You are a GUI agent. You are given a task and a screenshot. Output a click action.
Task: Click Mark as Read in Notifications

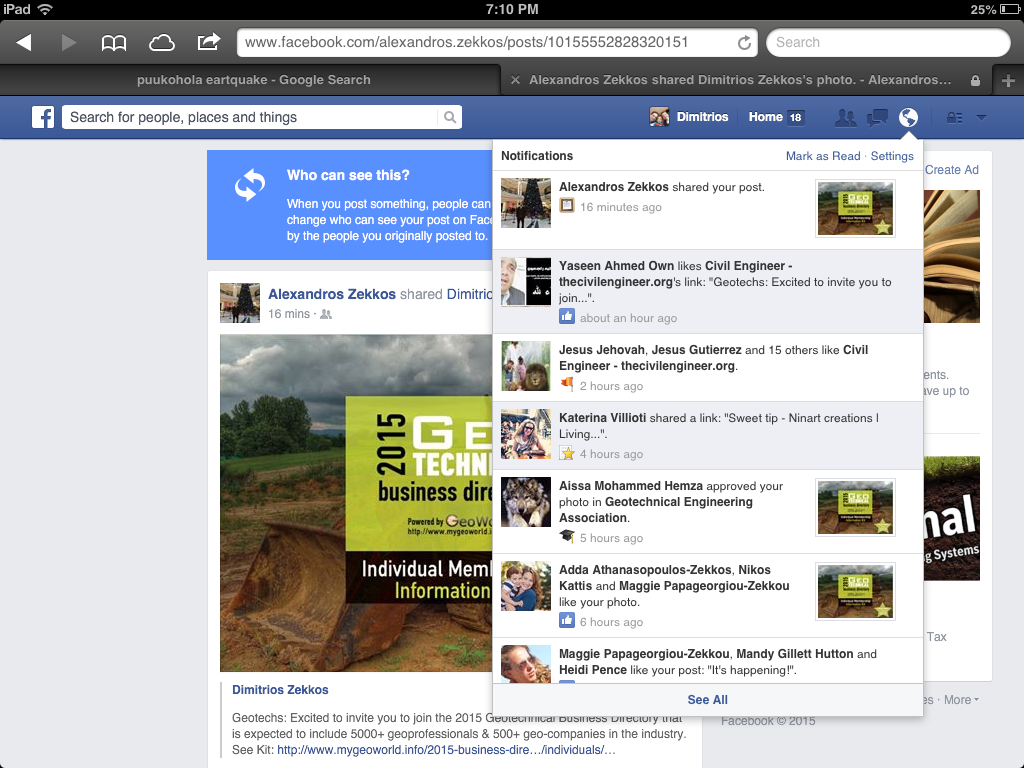[x=823, y=156]
